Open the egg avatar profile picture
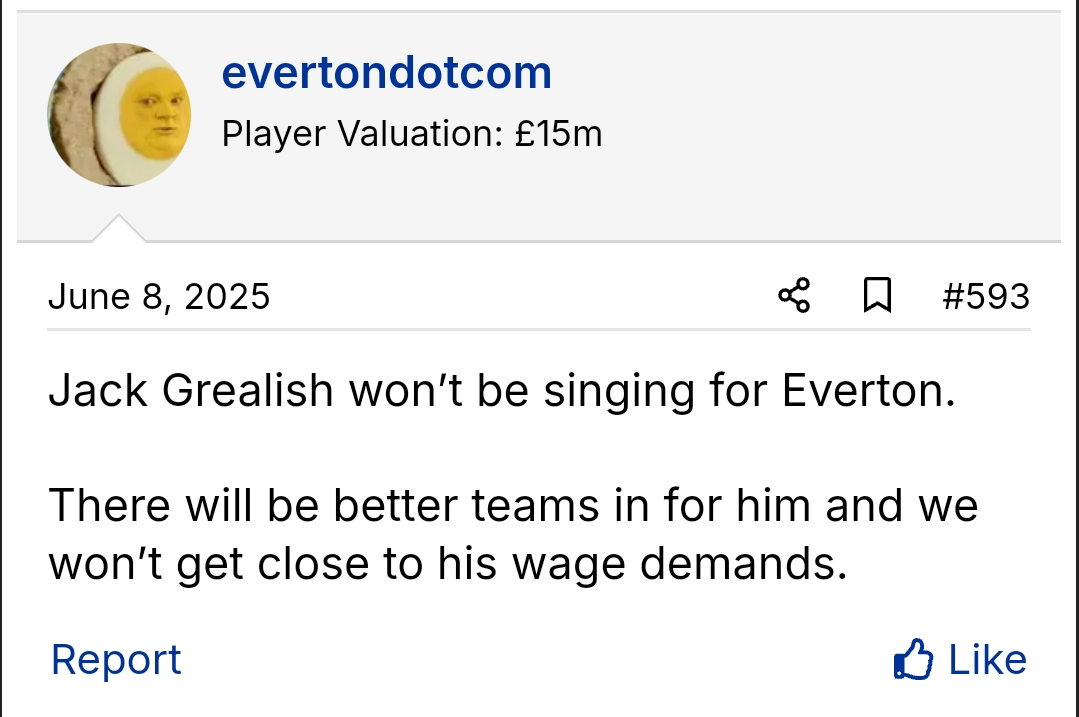 (x=120, y=115)
